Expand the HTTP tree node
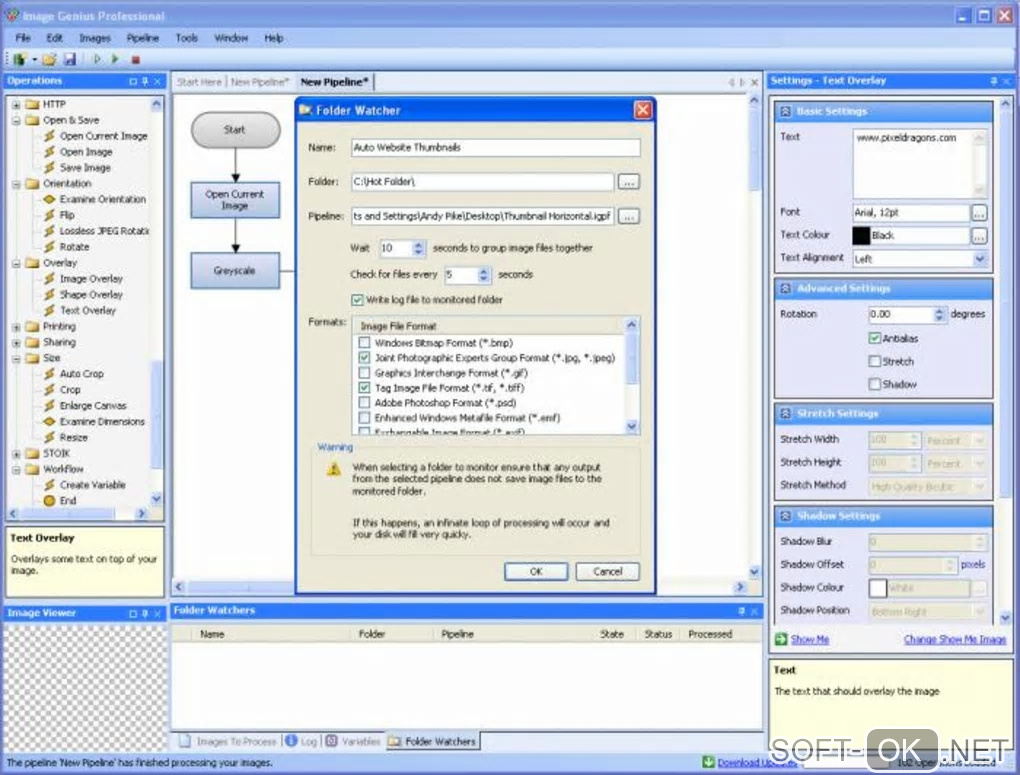This screenshot has height=775, width=1020. [16, 104]
